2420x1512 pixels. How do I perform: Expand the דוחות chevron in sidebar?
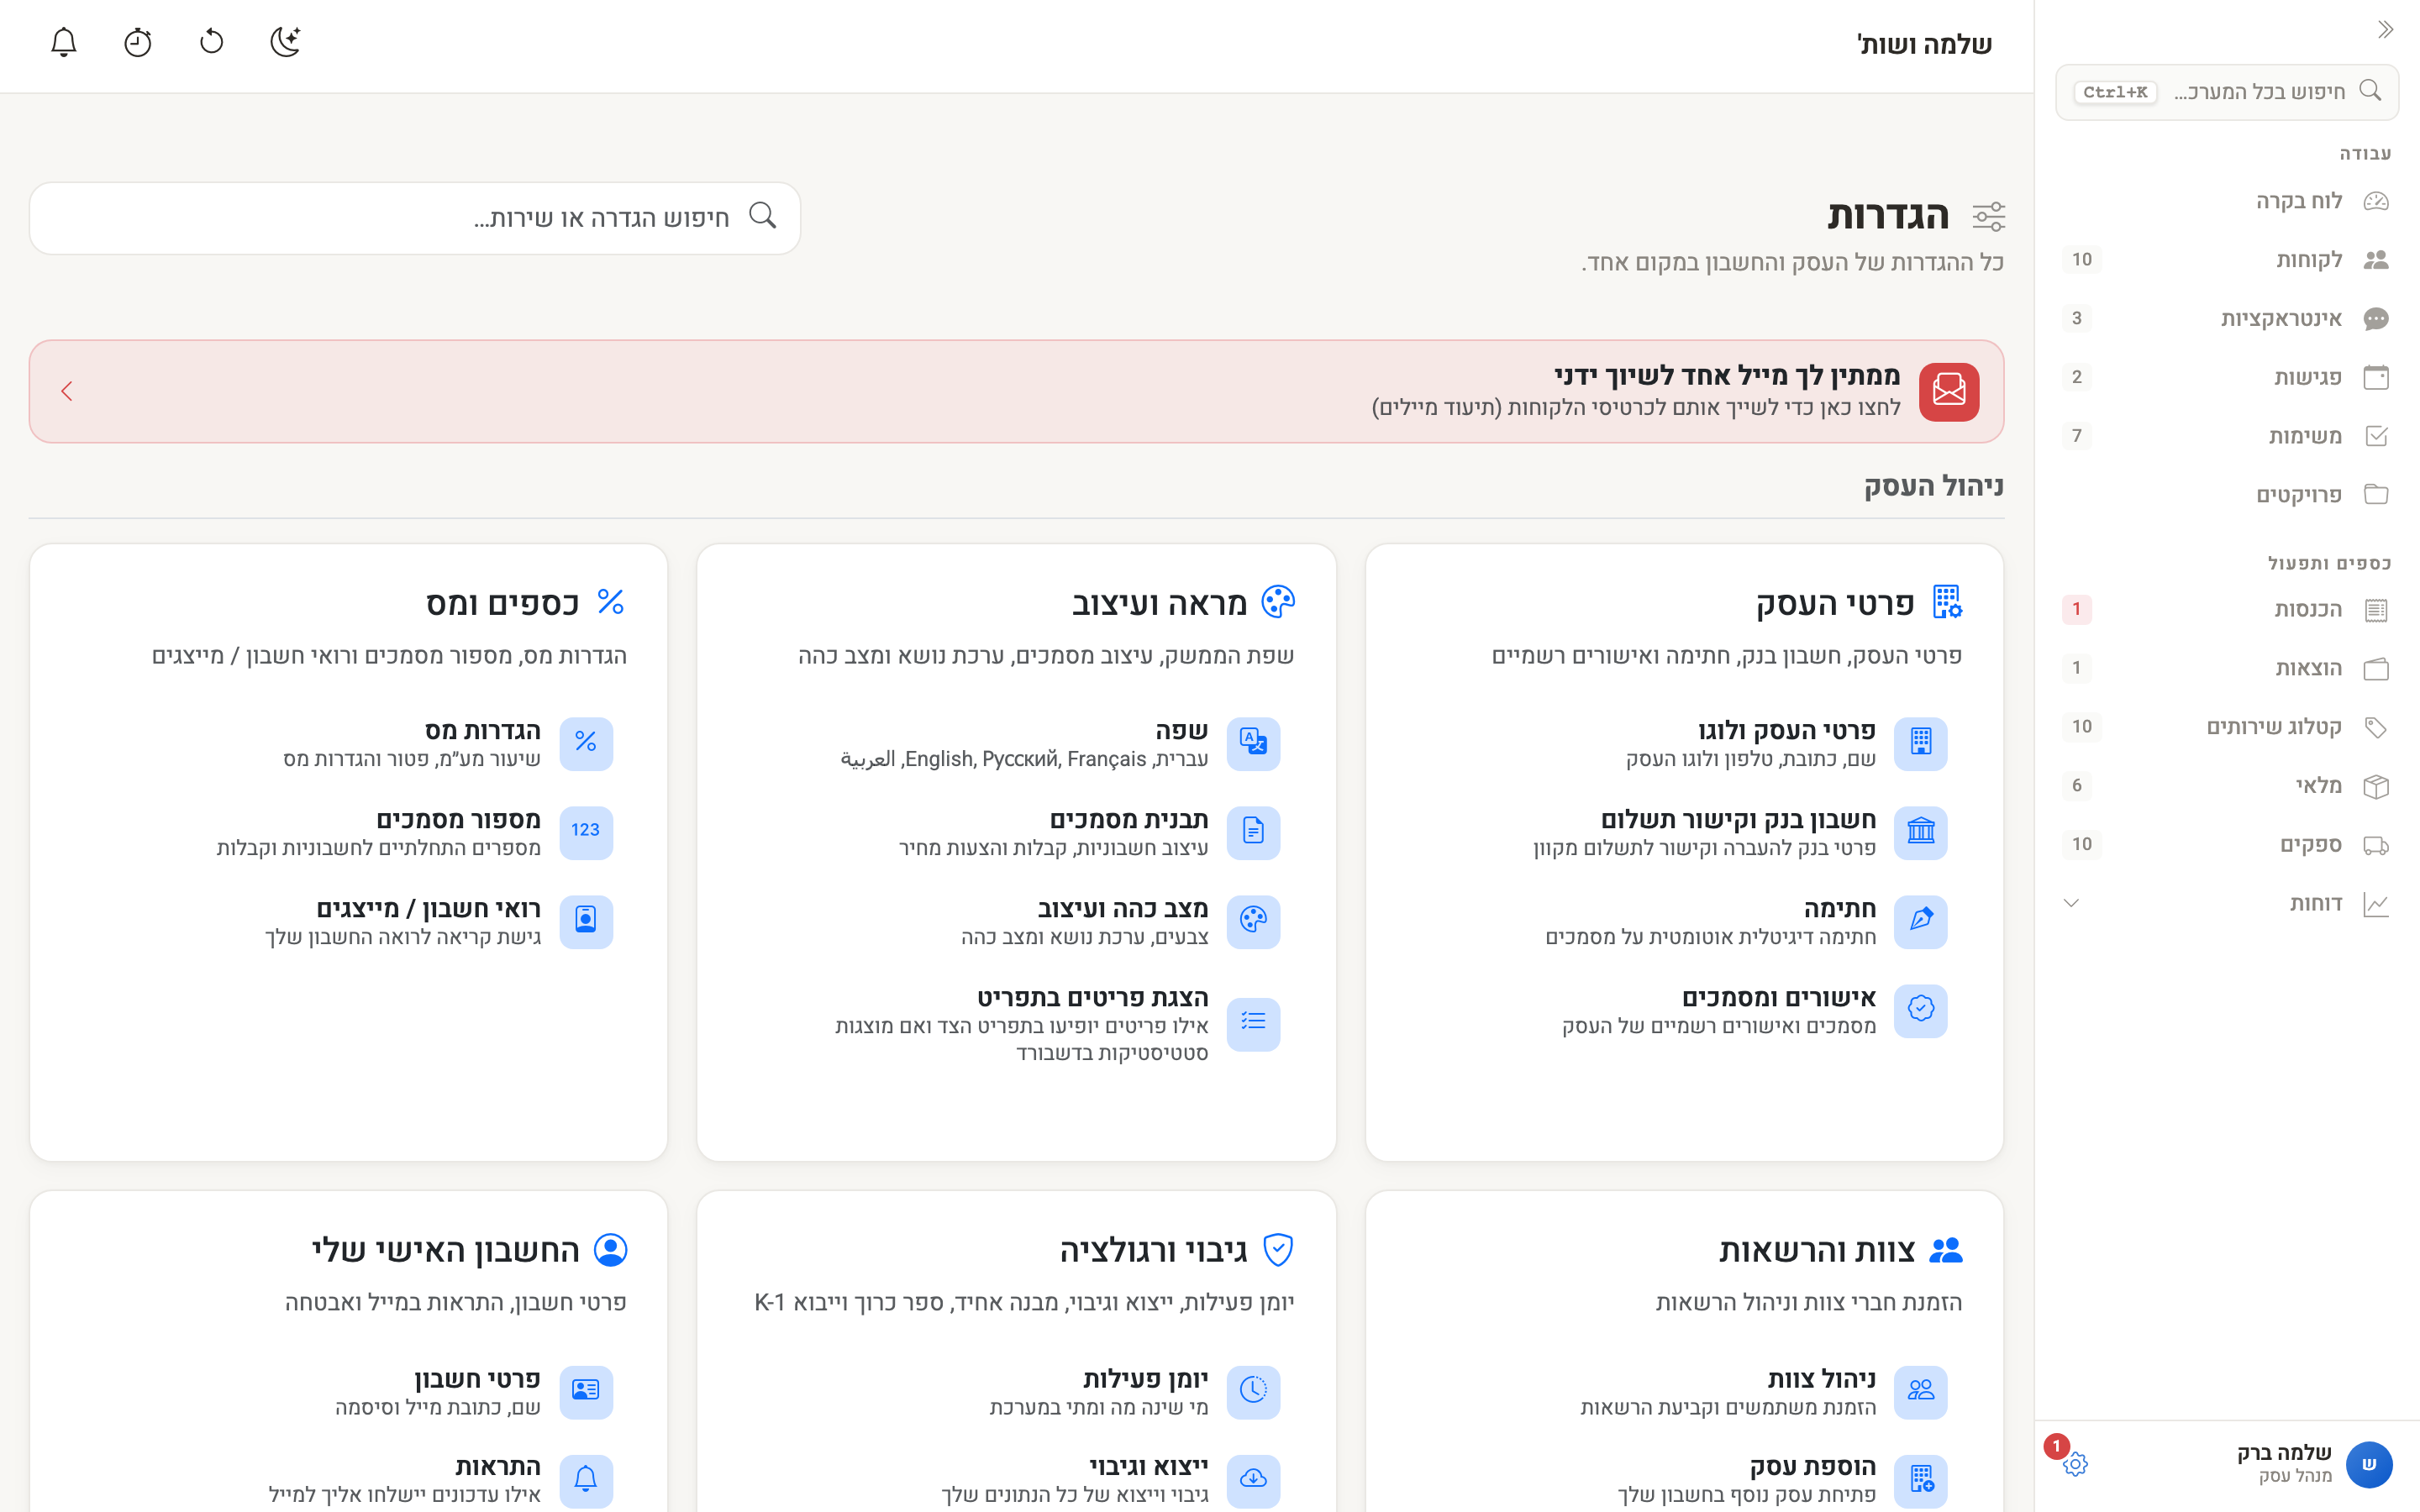click(2071, 903)
